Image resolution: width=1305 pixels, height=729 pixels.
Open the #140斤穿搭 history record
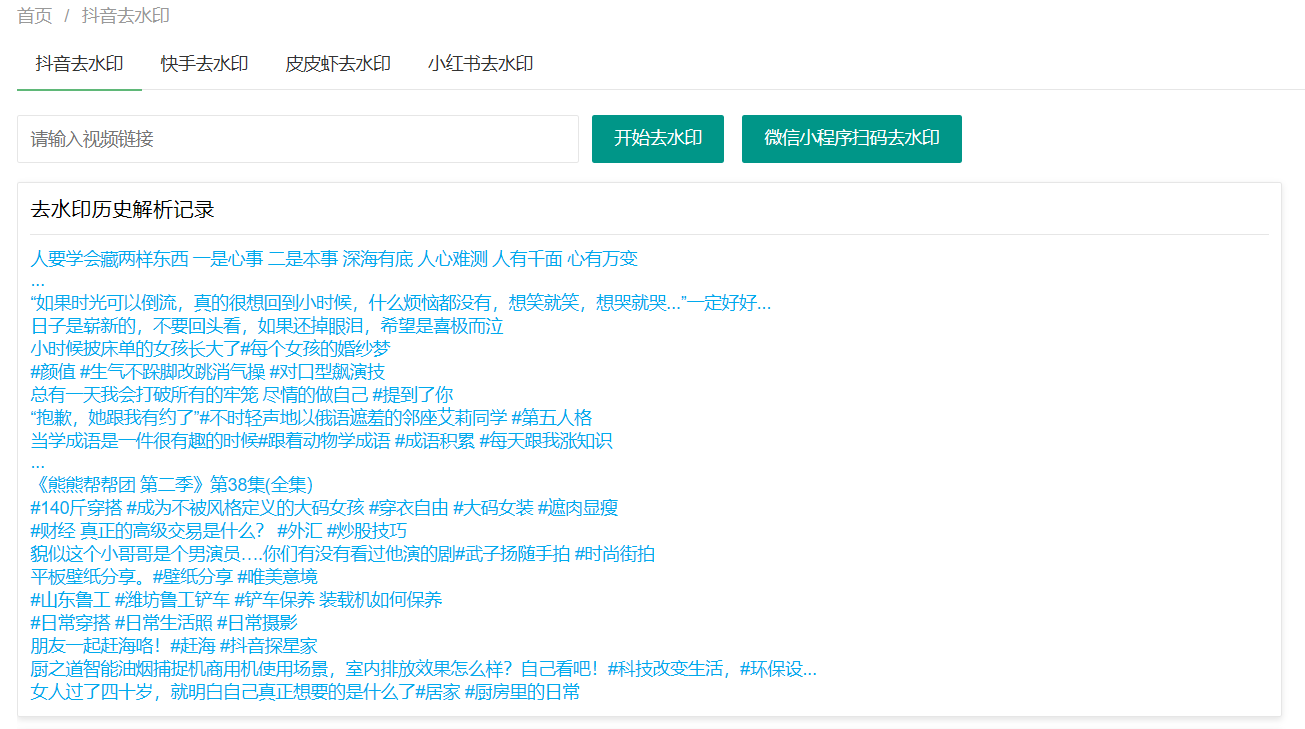pos(323,507)
